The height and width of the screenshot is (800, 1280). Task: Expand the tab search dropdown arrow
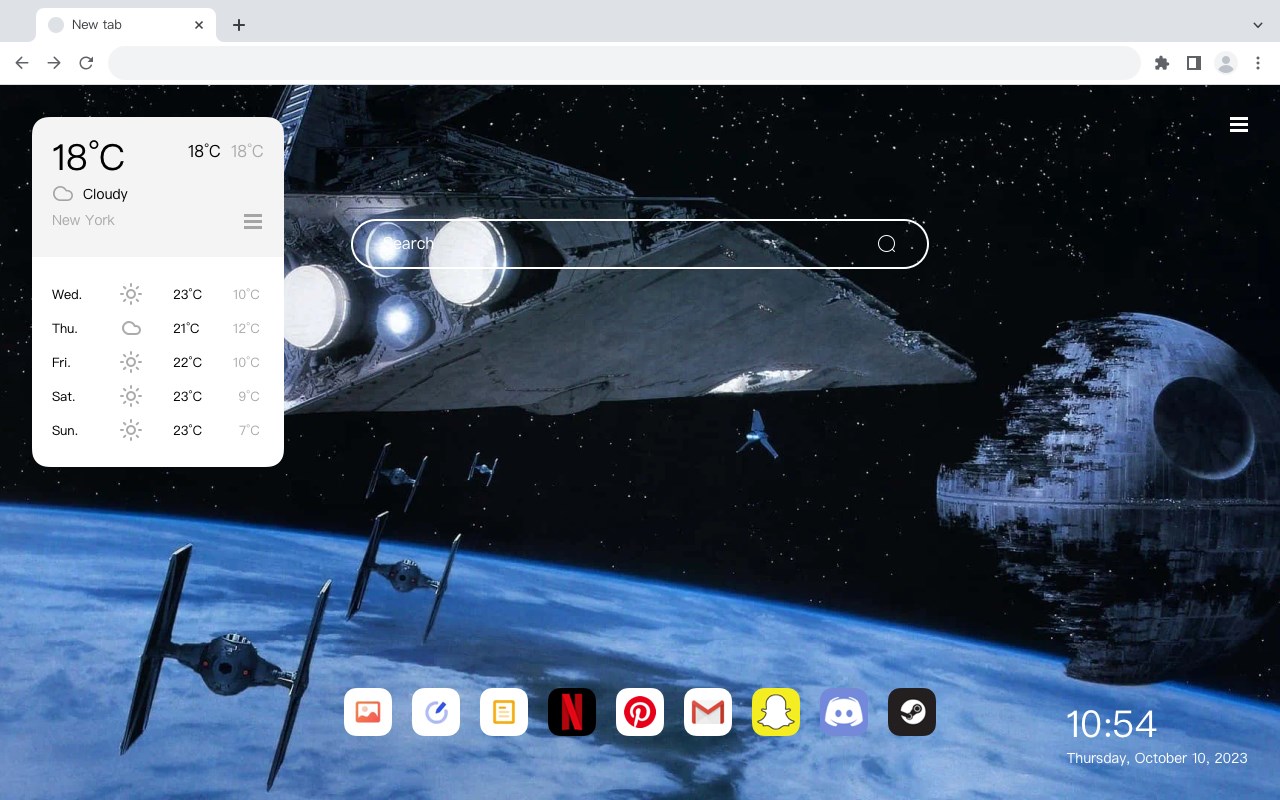1258,25
